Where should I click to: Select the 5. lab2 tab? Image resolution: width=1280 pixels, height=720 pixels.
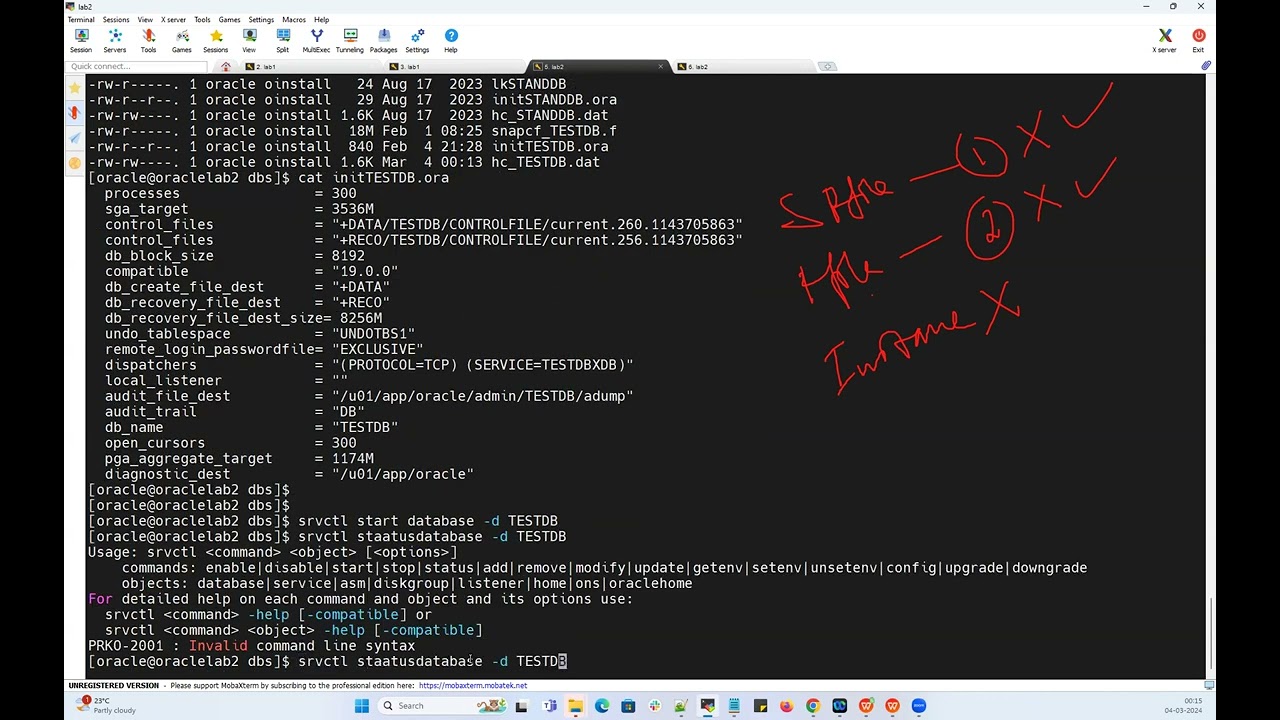598,67
